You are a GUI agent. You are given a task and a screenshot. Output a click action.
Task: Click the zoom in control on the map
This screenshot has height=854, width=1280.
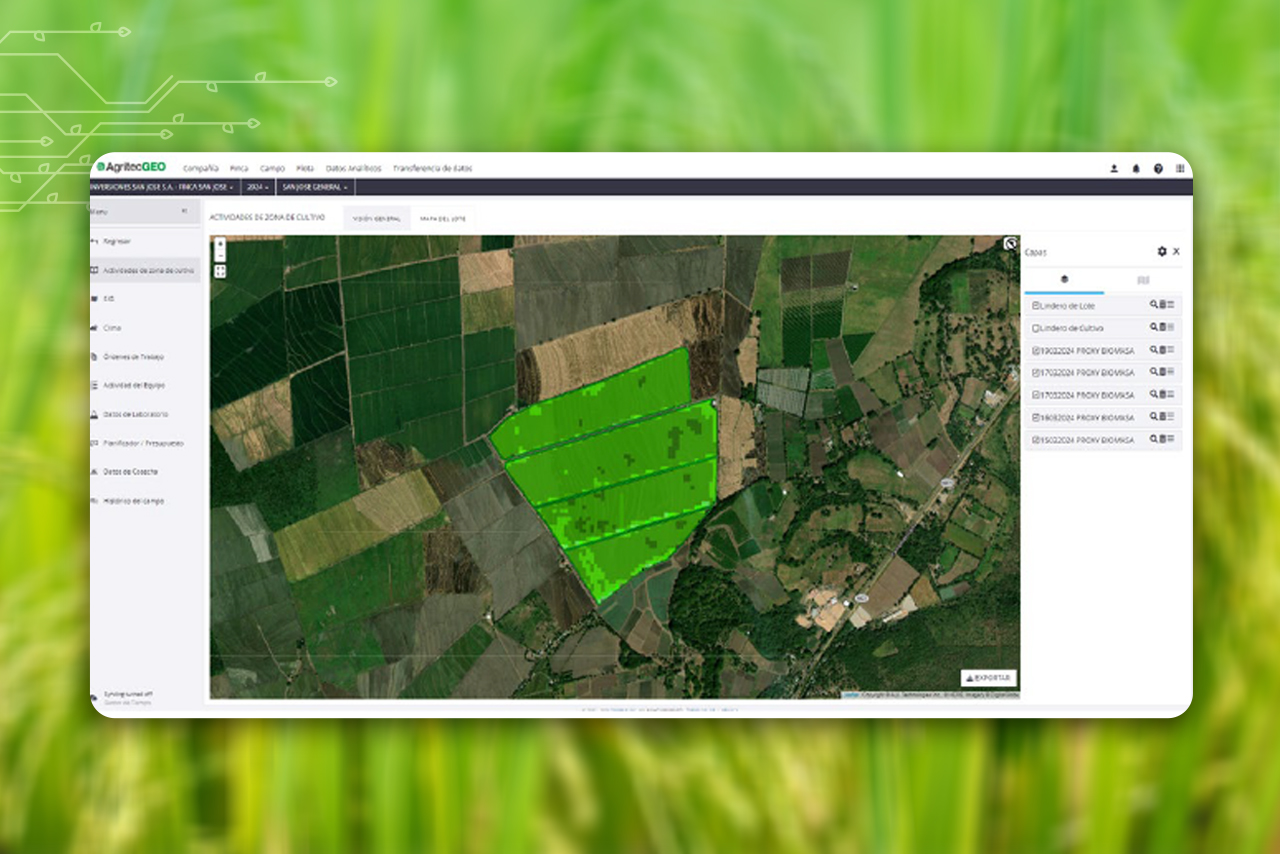[x=221, y=244]
